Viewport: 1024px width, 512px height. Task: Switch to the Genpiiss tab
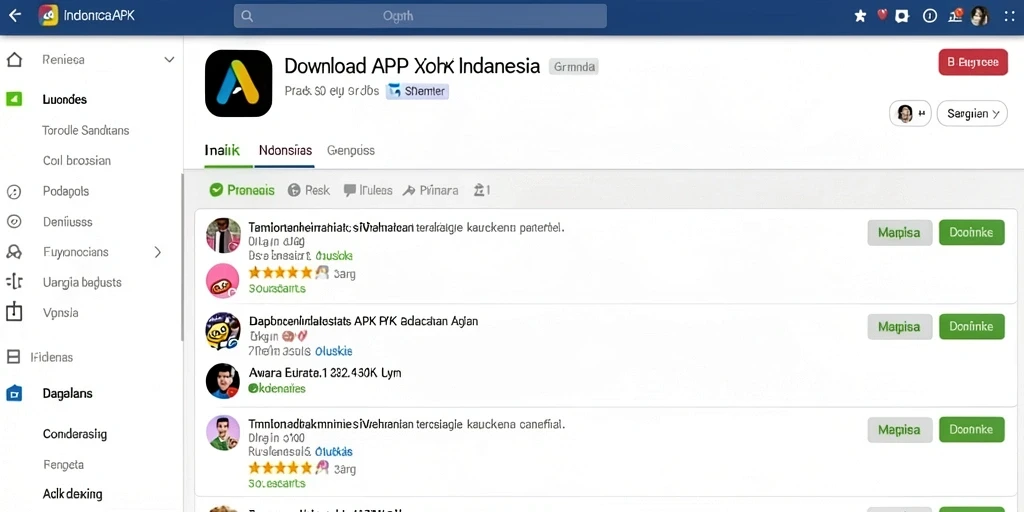coord(351,150)
